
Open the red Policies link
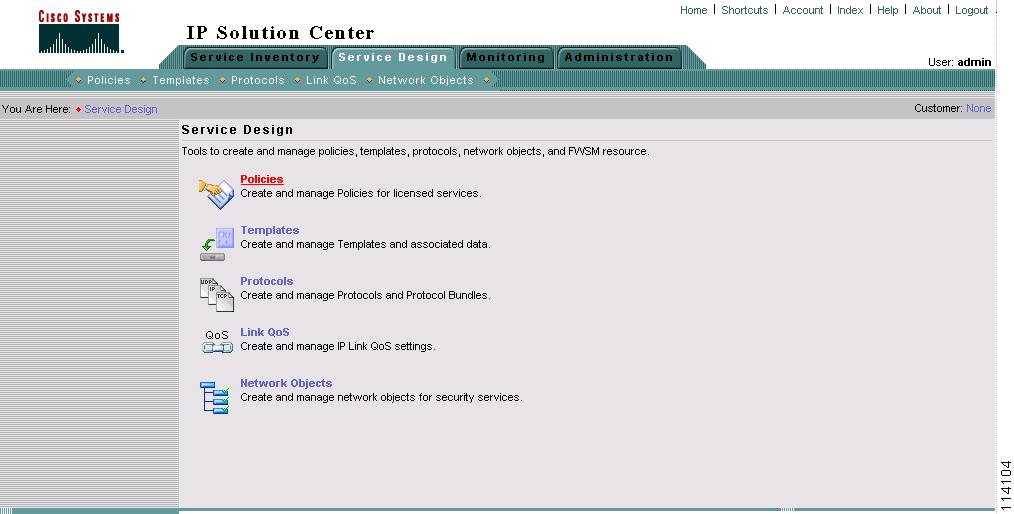click(262, 179)
